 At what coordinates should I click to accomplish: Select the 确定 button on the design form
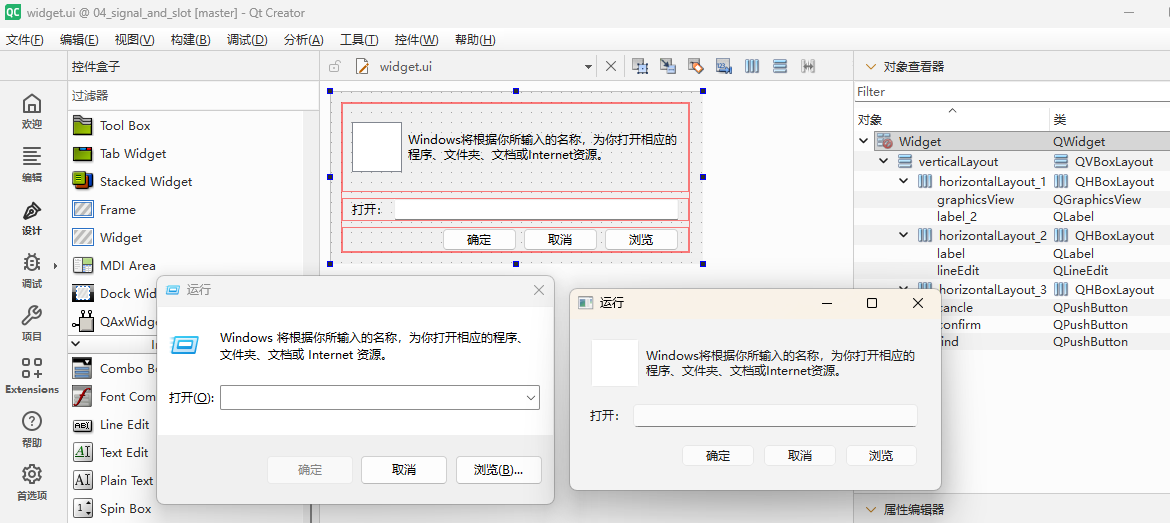(479, 239)
